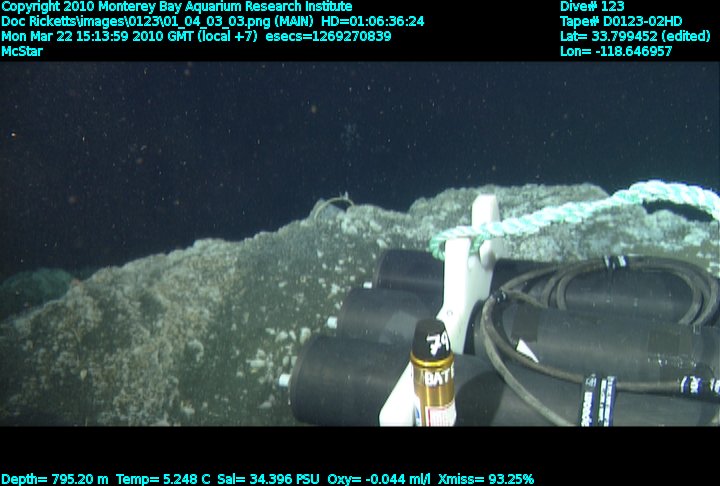Viewport: 720px width, 486px height.
Task: Click the Xmiss= 93.25% value
Action: [485, 479]
